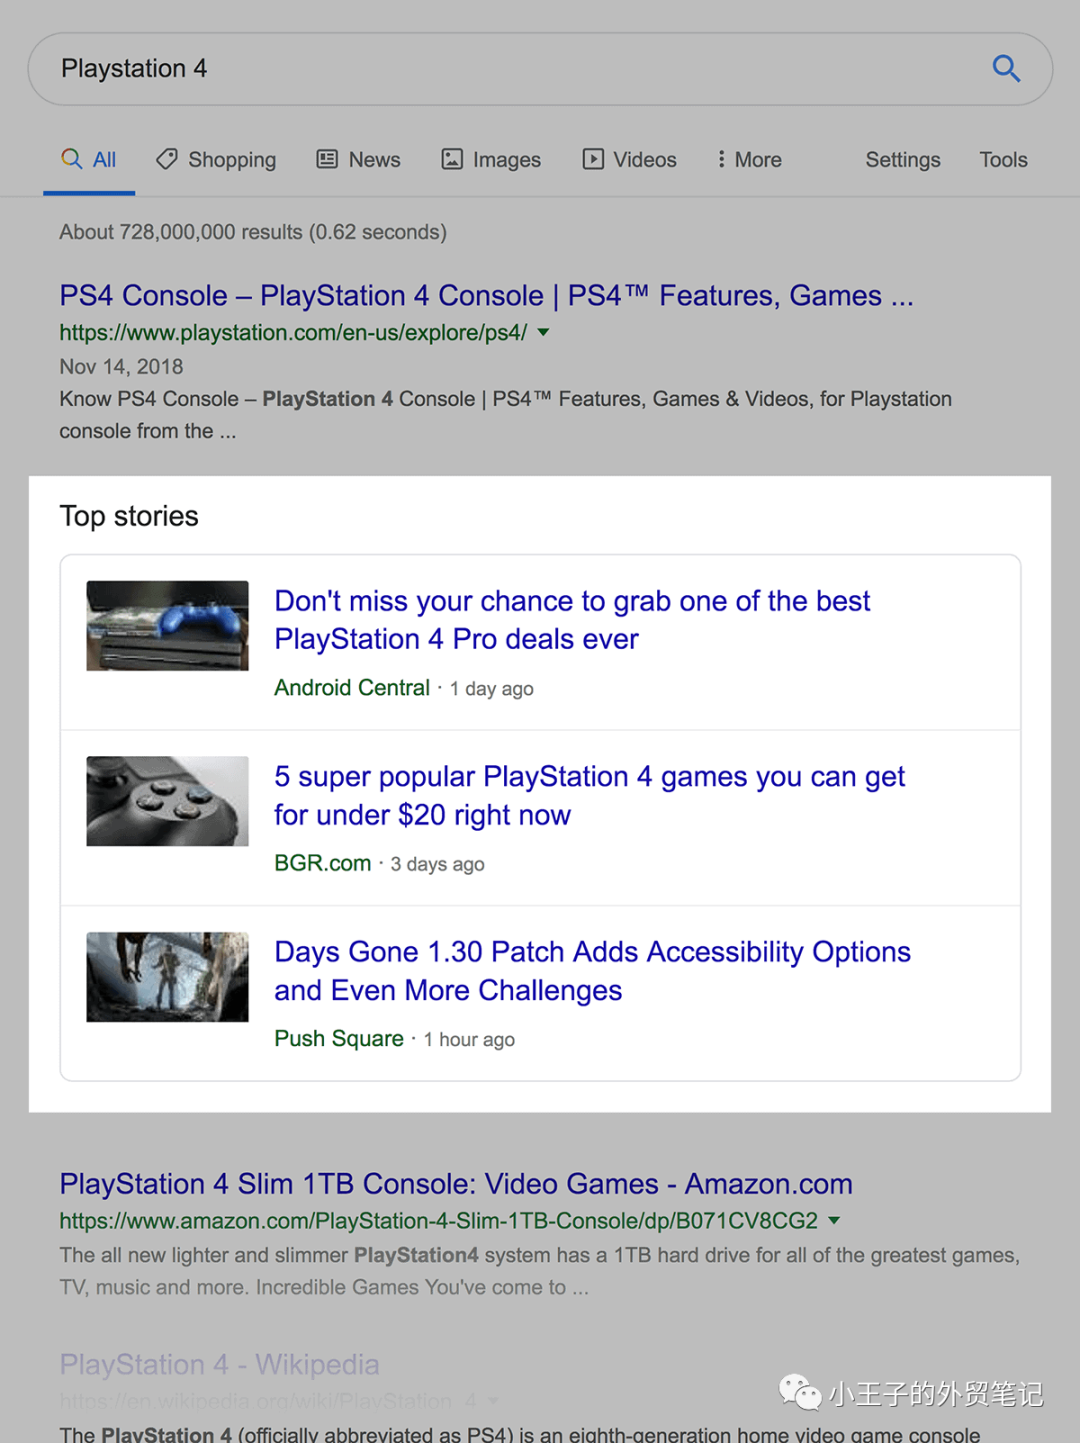The width and height of the screenshot is (1080, 1443).
Task: Open the PlayStation 4 Wikipedia result
Action: click(219, 1364)
